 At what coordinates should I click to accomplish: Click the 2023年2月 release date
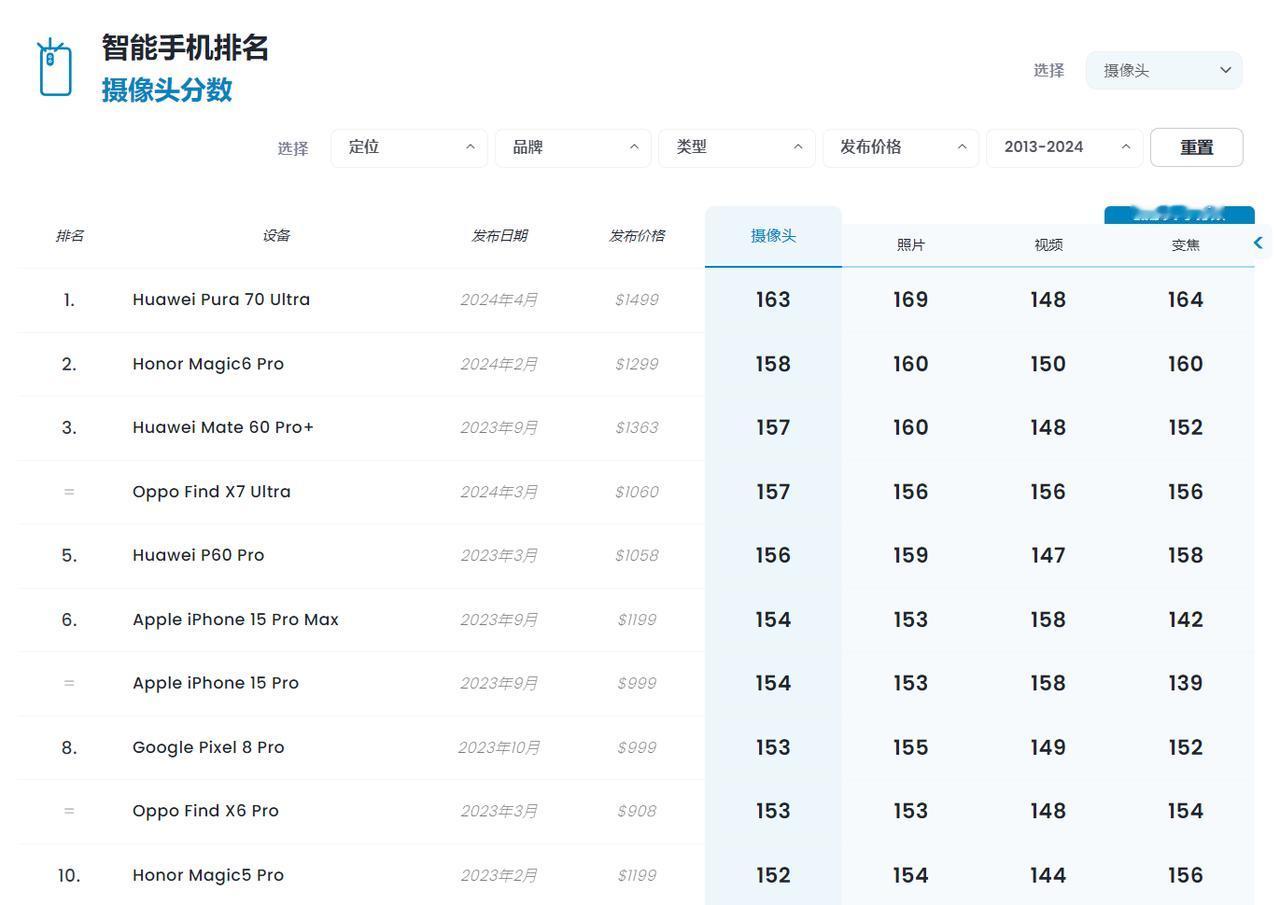(499, 875)
